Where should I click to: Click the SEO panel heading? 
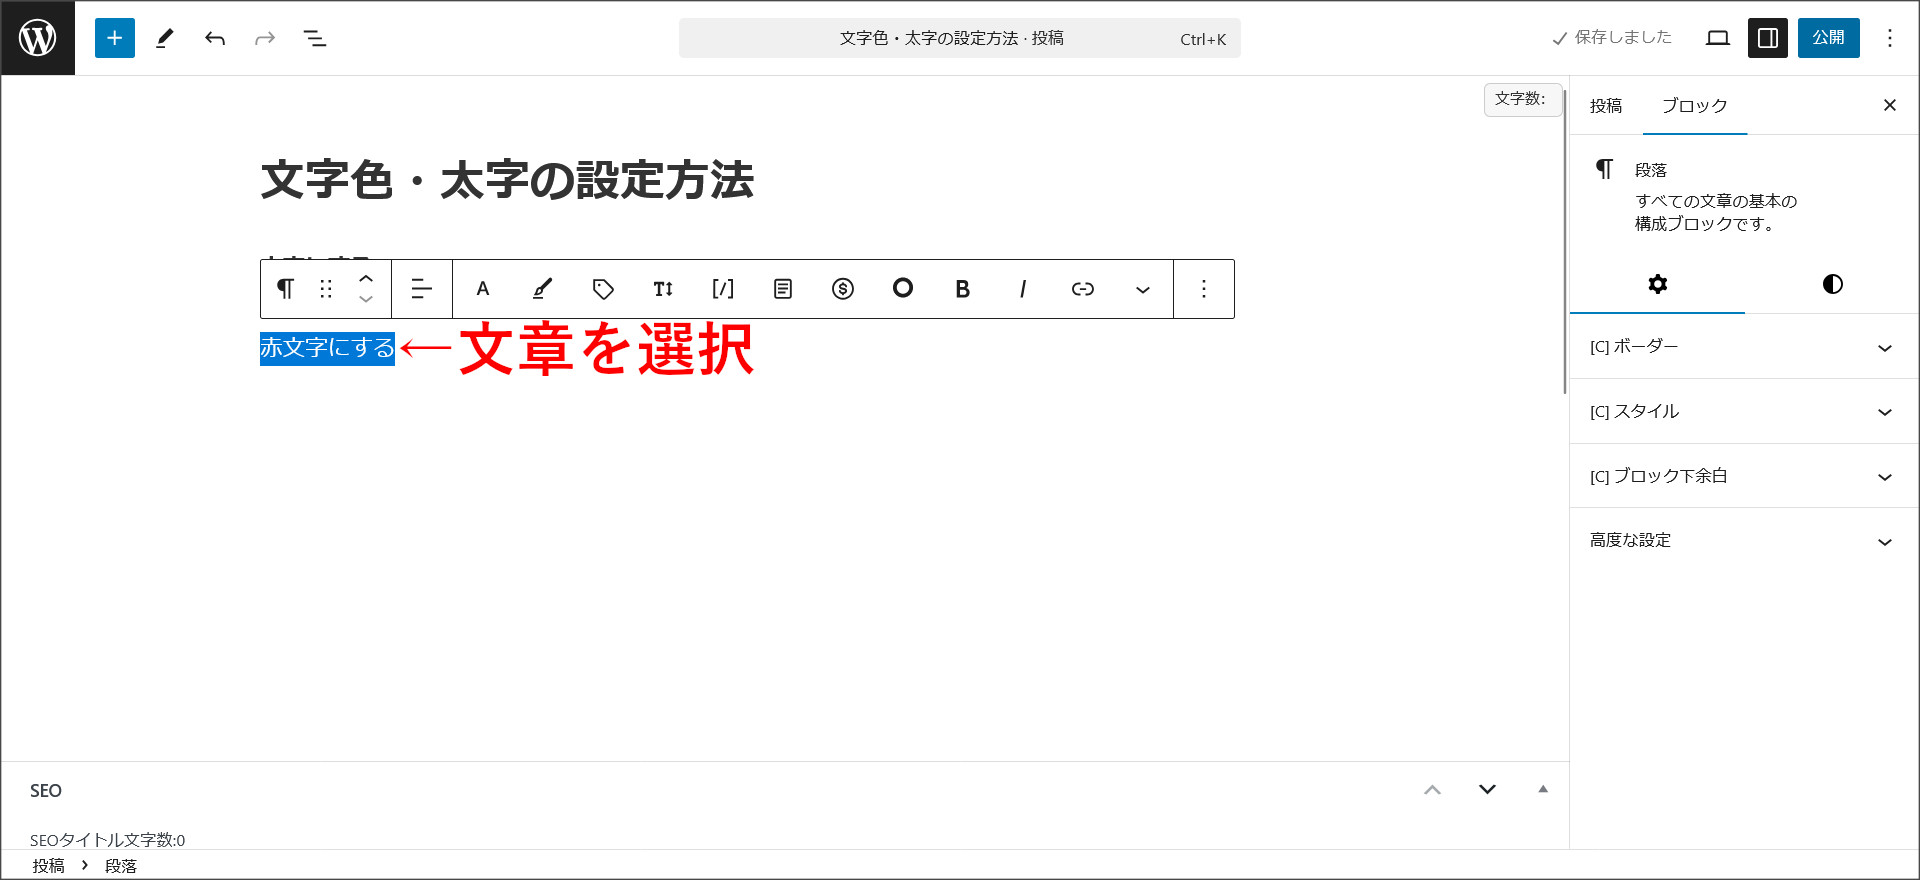[x=46, y=791]
